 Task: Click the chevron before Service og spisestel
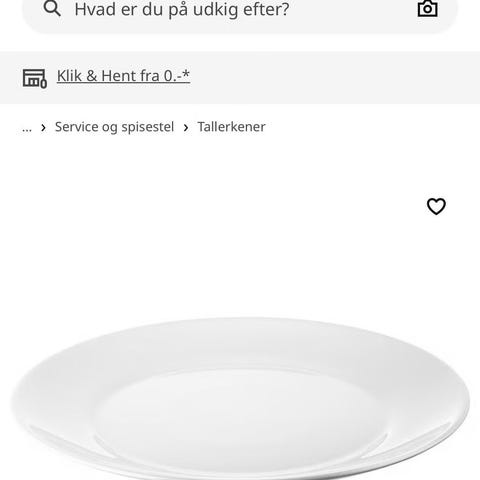[43, 127]
